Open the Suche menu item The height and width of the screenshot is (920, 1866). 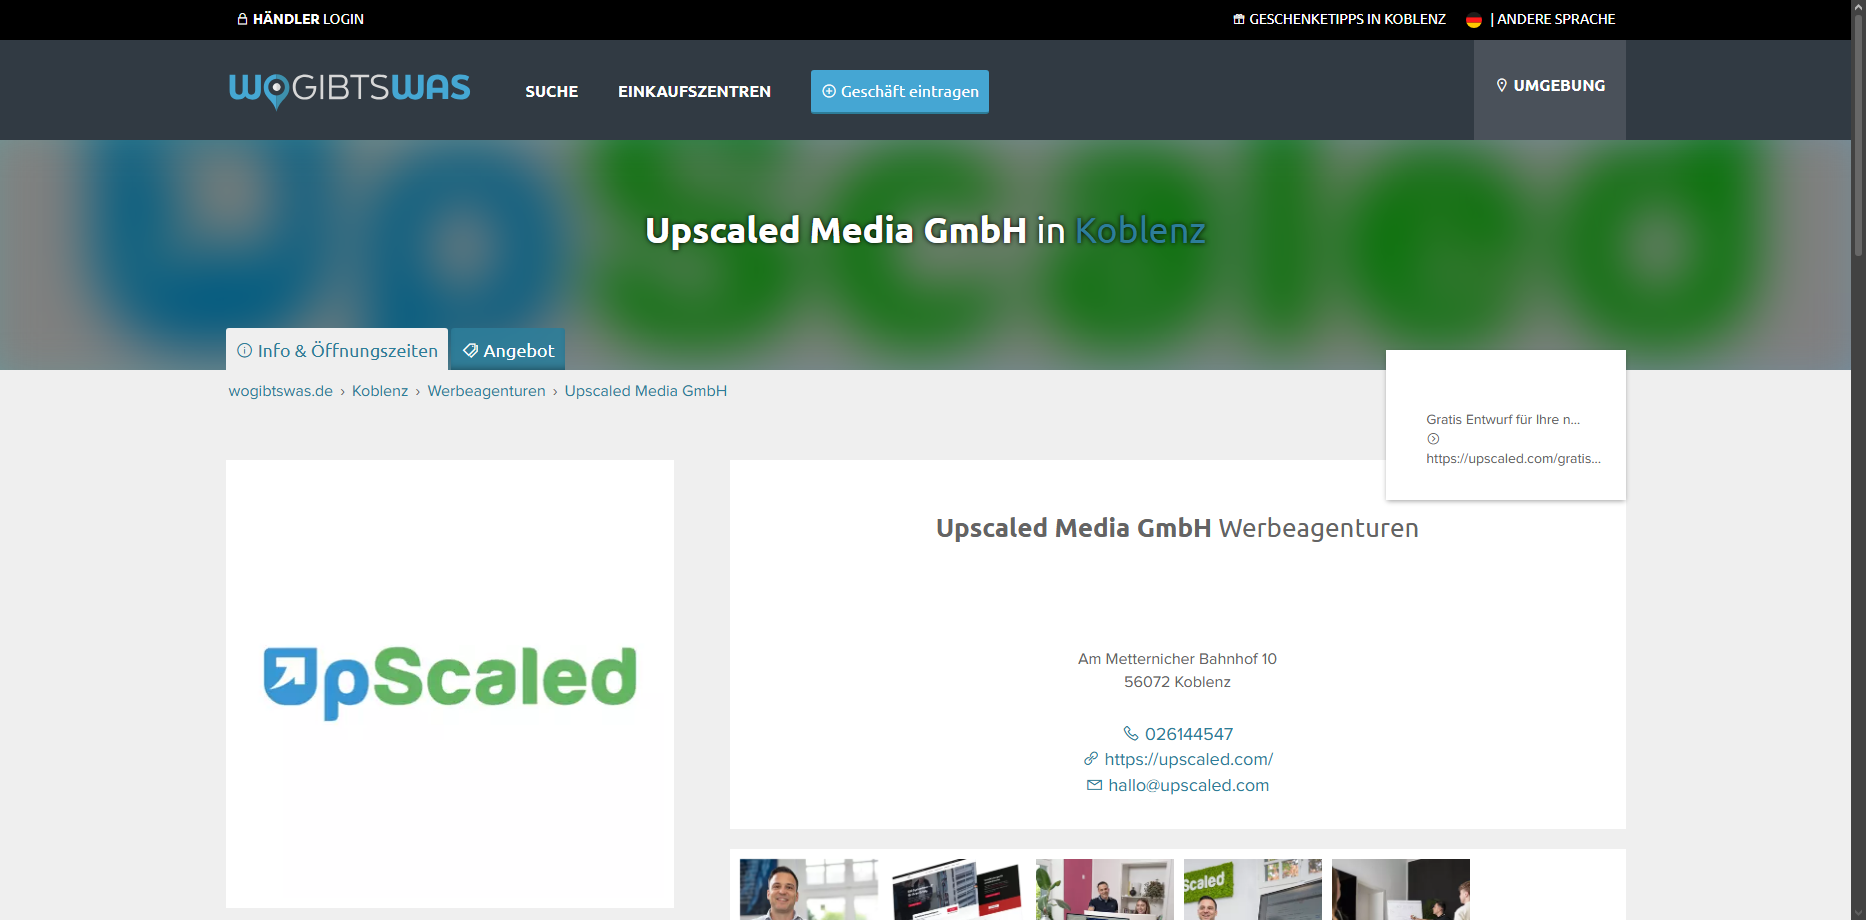coord(552,91)
